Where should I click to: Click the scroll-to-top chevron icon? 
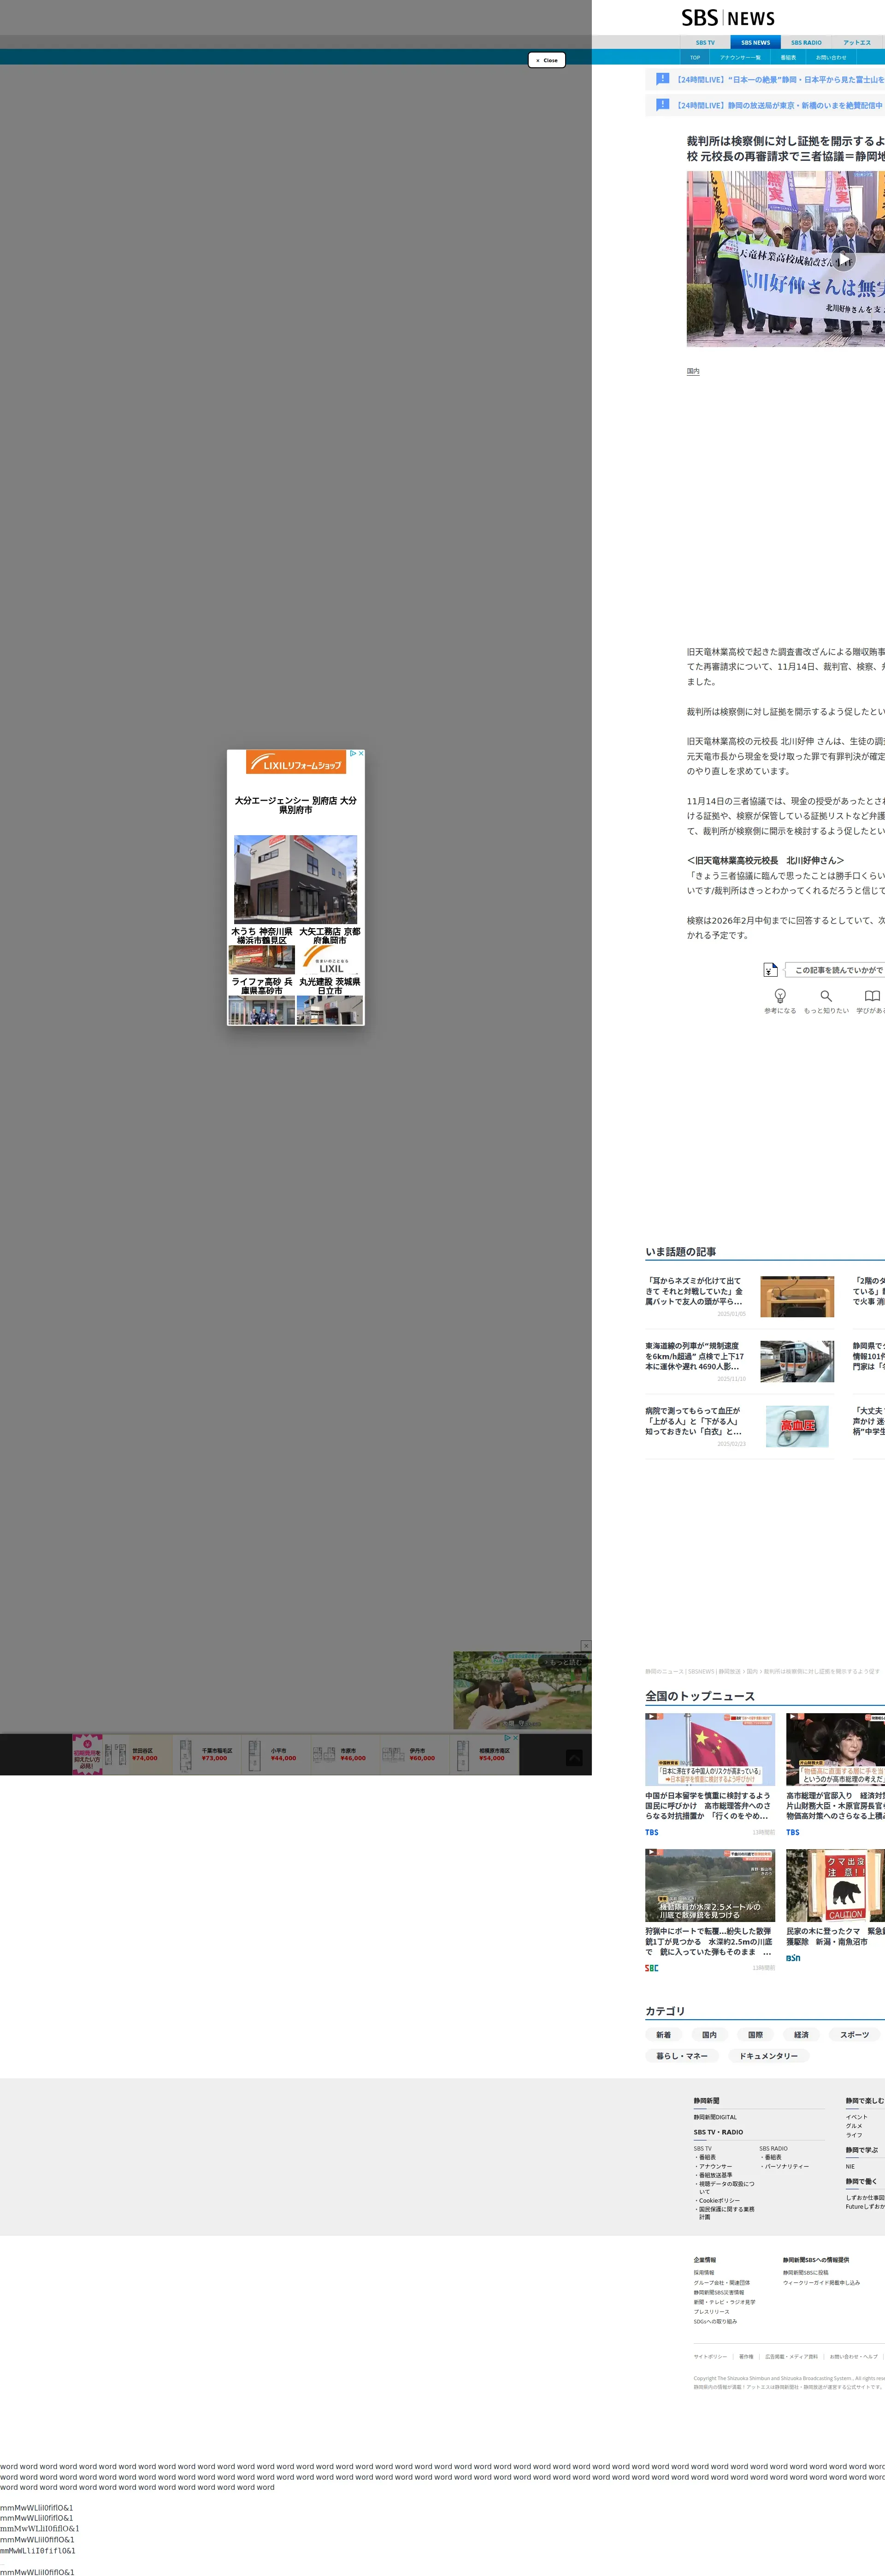574,1757
